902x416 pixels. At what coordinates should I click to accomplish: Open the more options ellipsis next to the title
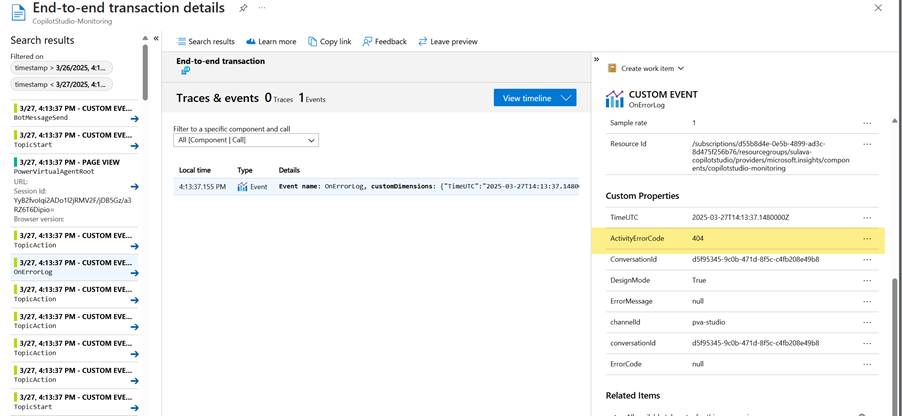(x=262, y=7)
